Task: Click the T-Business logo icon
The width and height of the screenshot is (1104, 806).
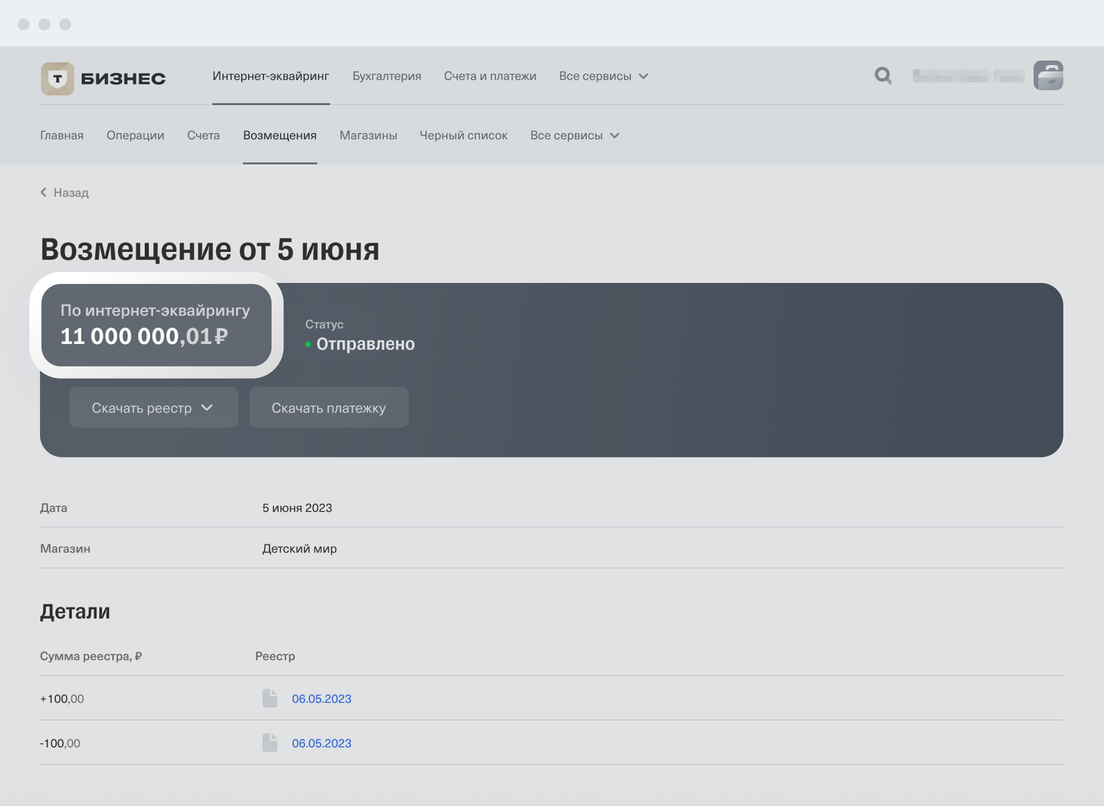Action: click(x=57, y=78)
